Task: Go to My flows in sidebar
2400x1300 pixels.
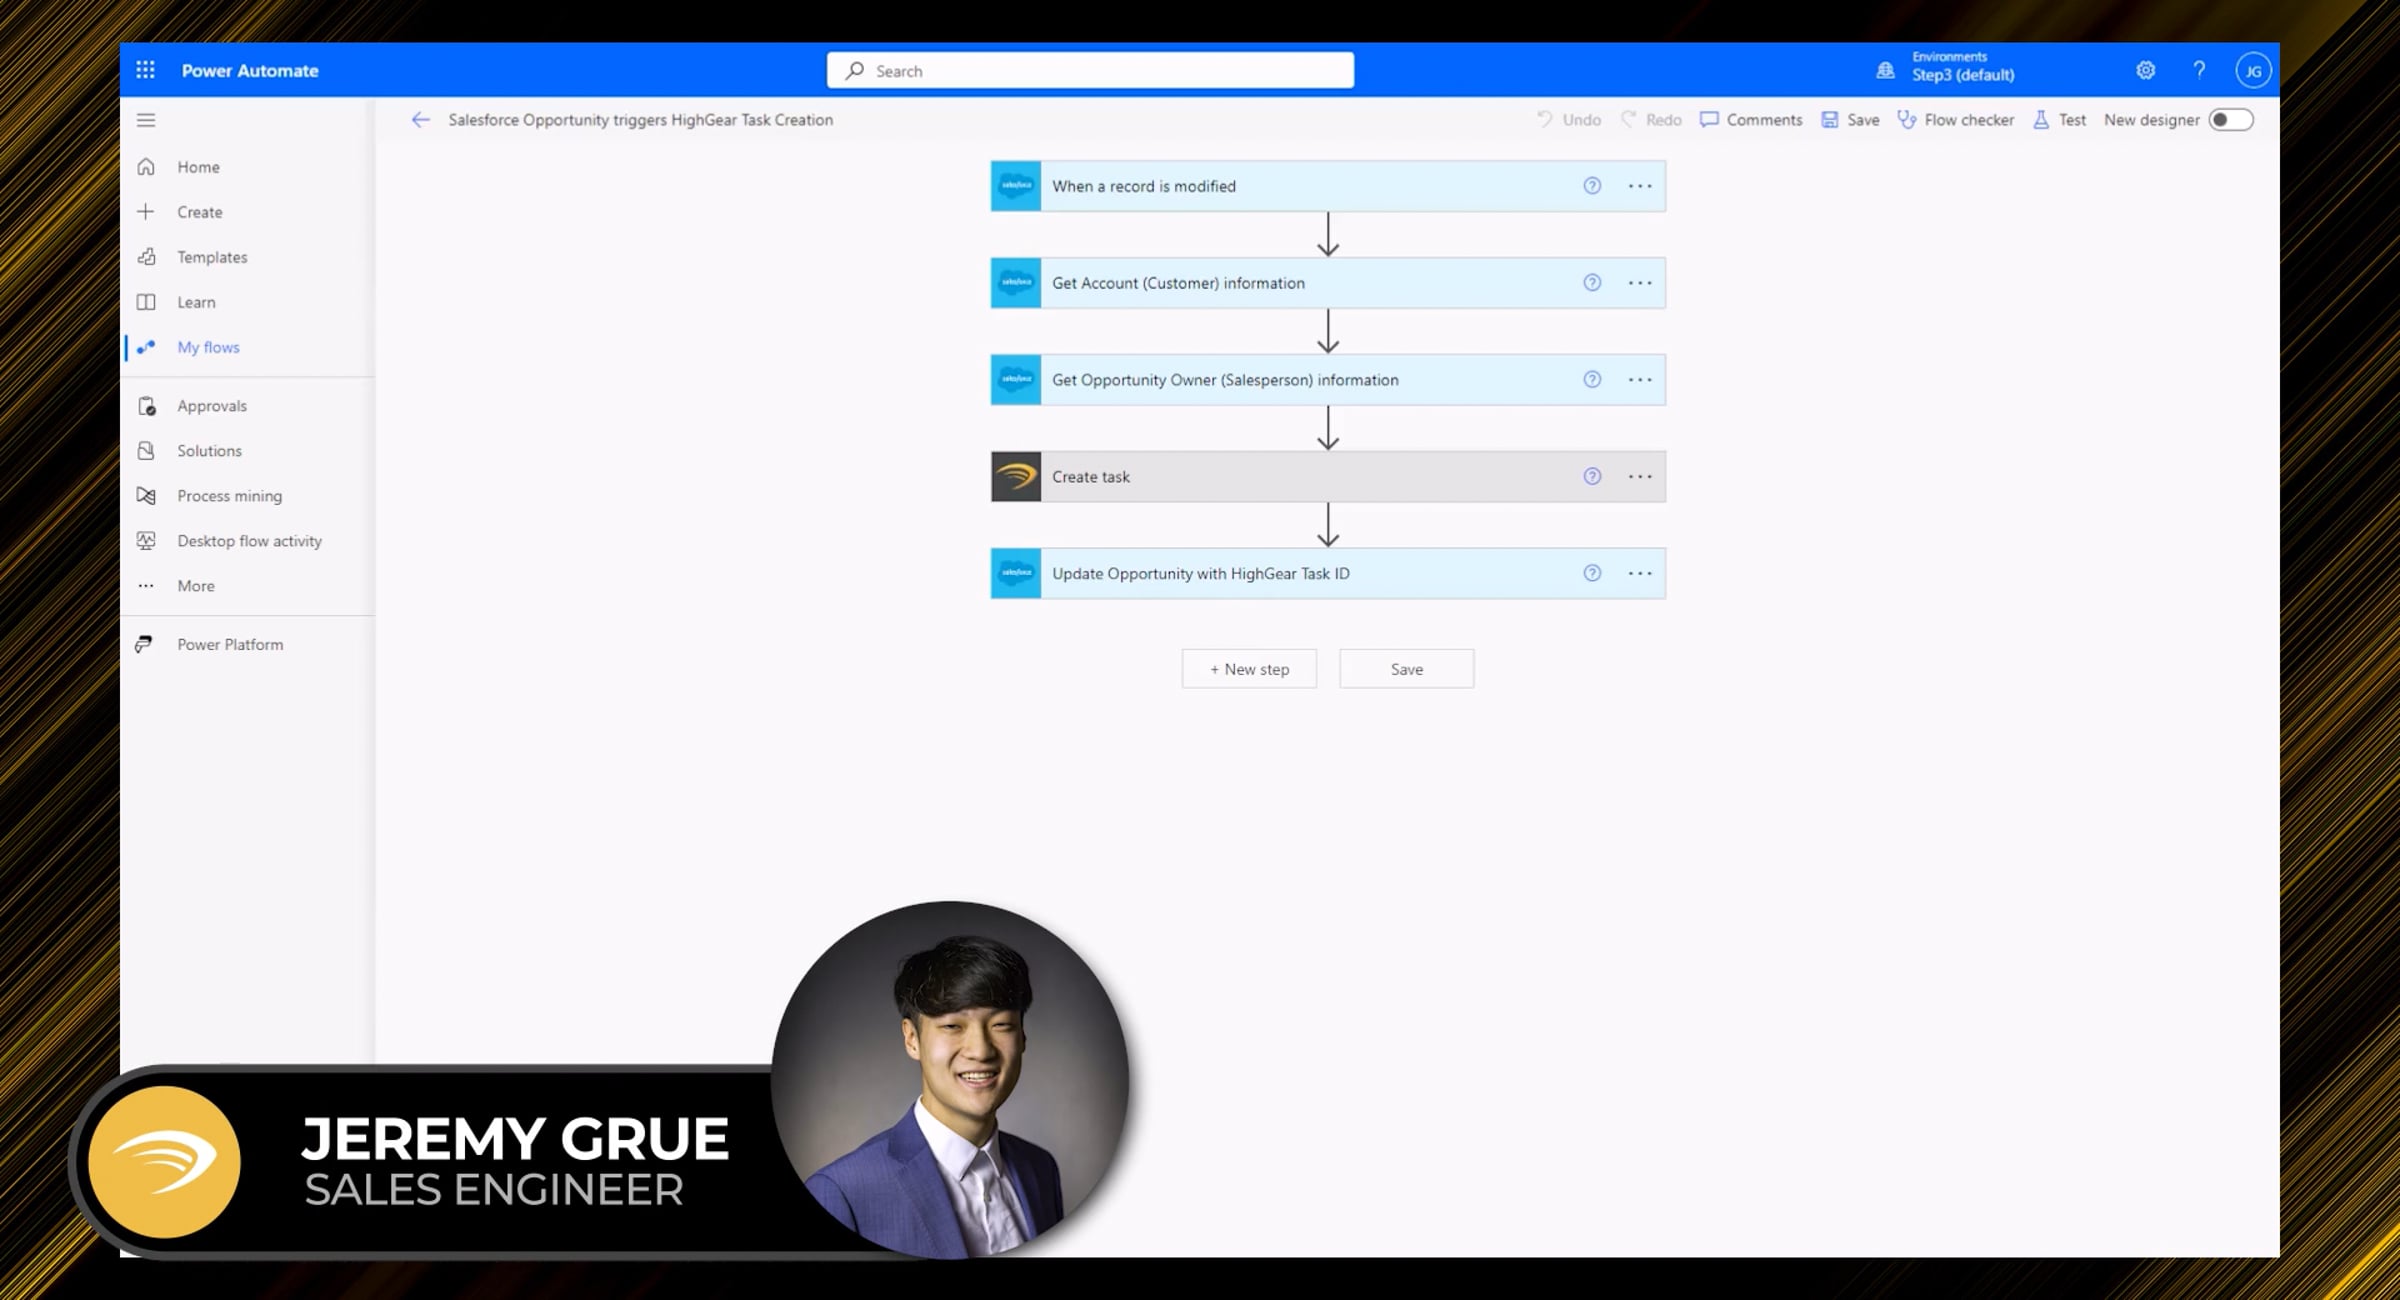Action: [208, 347]
